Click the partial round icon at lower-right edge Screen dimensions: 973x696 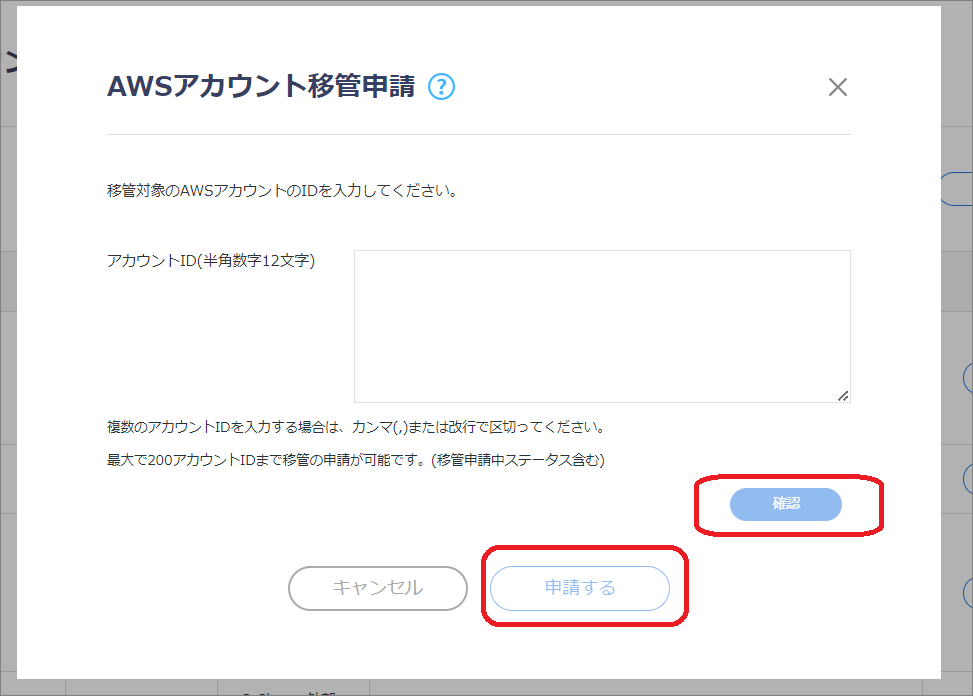click(x=967, y=592)
